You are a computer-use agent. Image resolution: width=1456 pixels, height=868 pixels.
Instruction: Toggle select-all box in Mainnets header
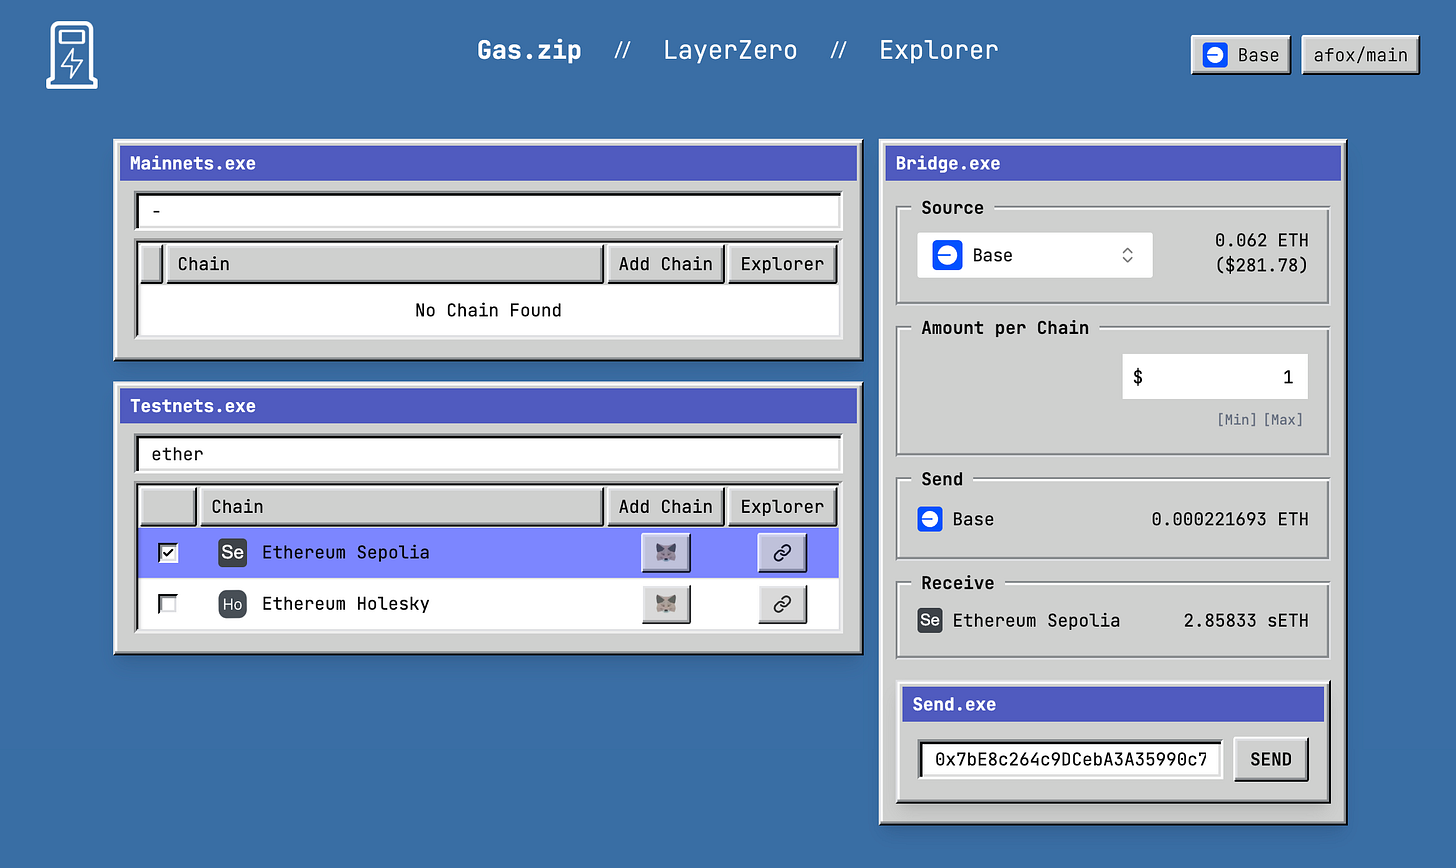click(151, 264)
